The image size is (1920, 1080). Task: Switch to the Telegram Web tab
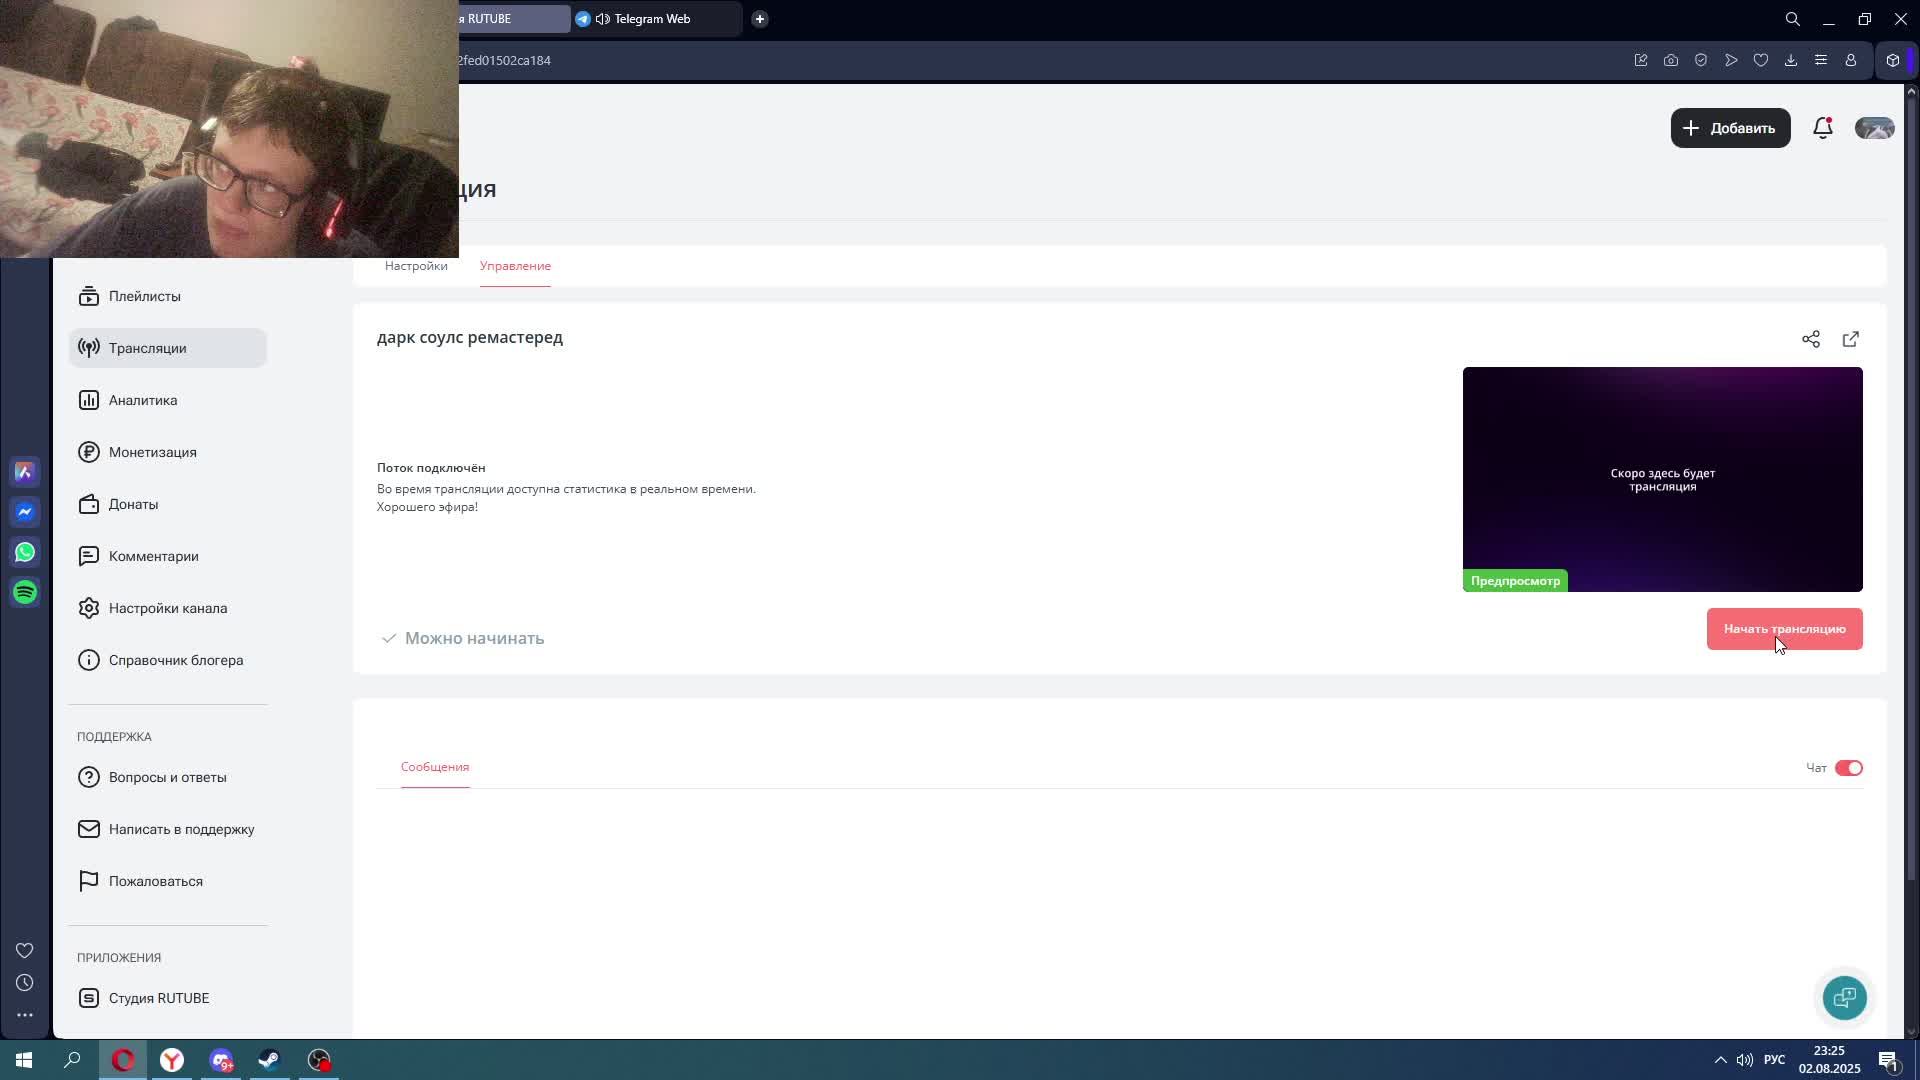coord(652,19)
